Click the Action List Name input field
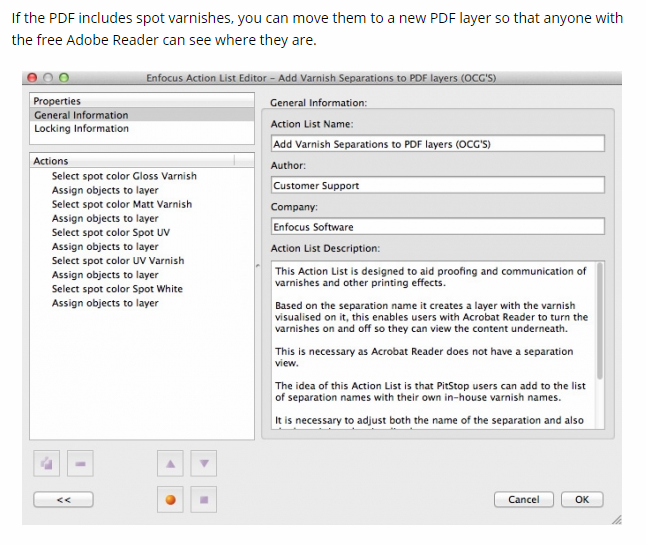This screenshot has width=646, height=545. click(438, 144)
